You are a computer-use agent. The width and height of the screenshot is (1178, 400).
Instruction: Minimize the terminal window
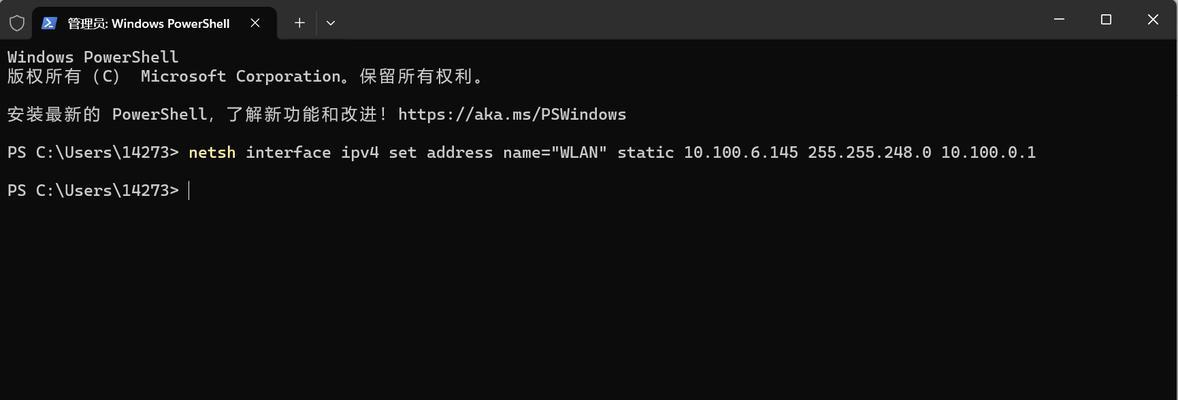[x=1059, y=20]
